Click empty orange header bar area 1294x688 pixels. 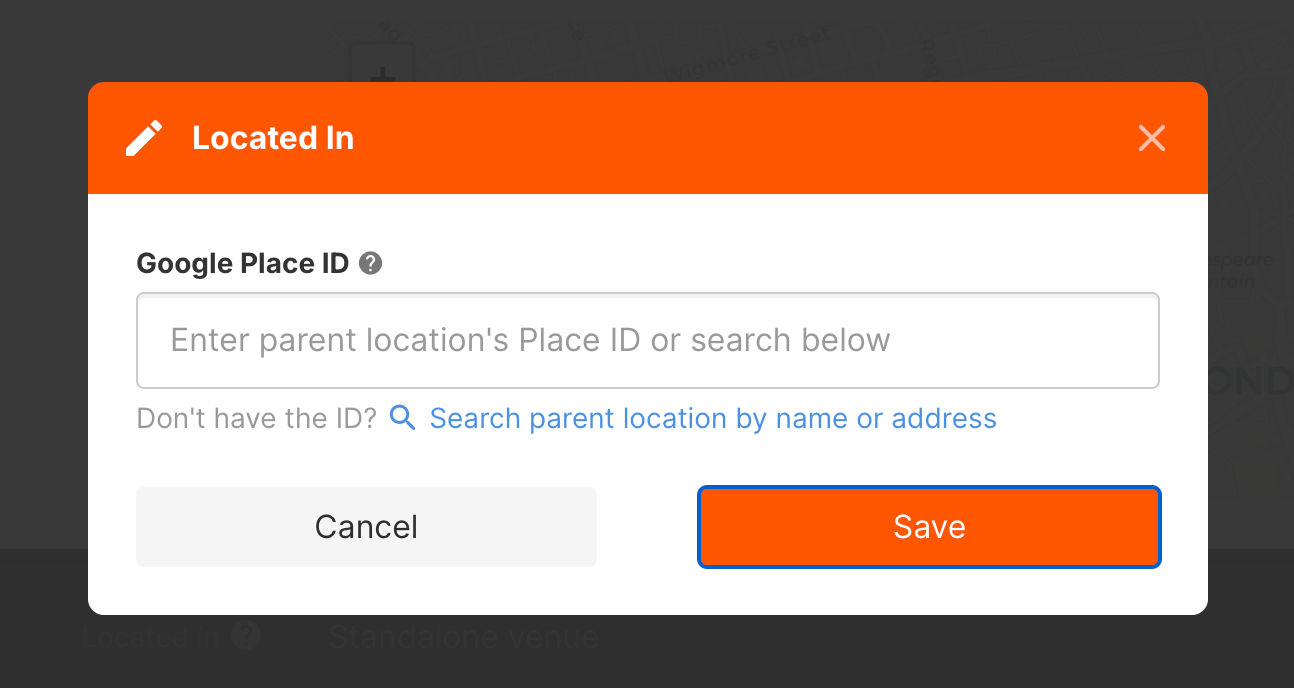pos(700,138)
